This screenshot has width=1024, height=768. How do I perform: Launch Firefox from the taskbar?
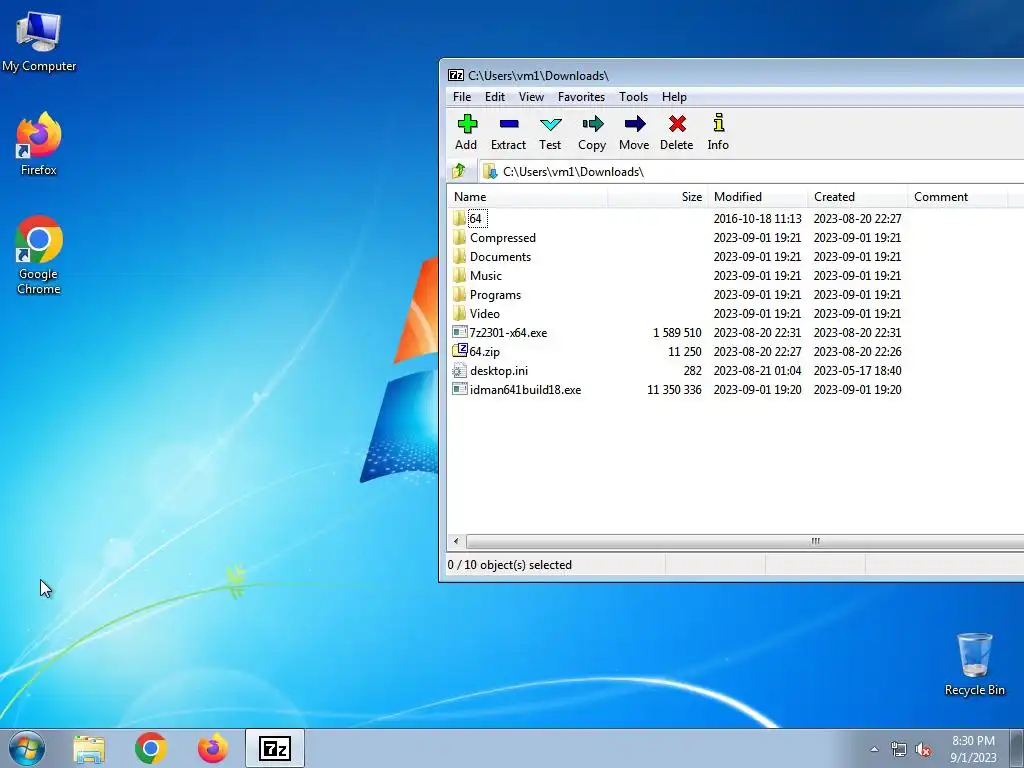(213, 748)
